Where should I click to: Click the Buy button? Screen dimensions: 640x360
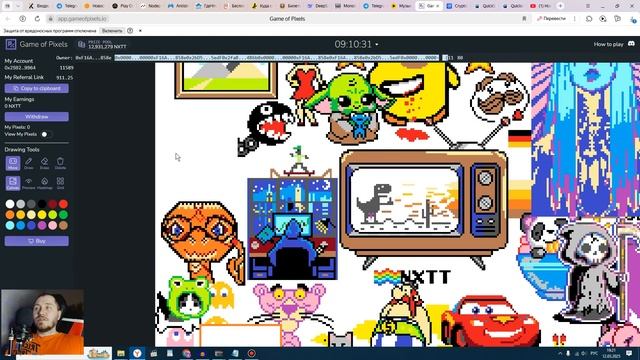click(37, 241)
